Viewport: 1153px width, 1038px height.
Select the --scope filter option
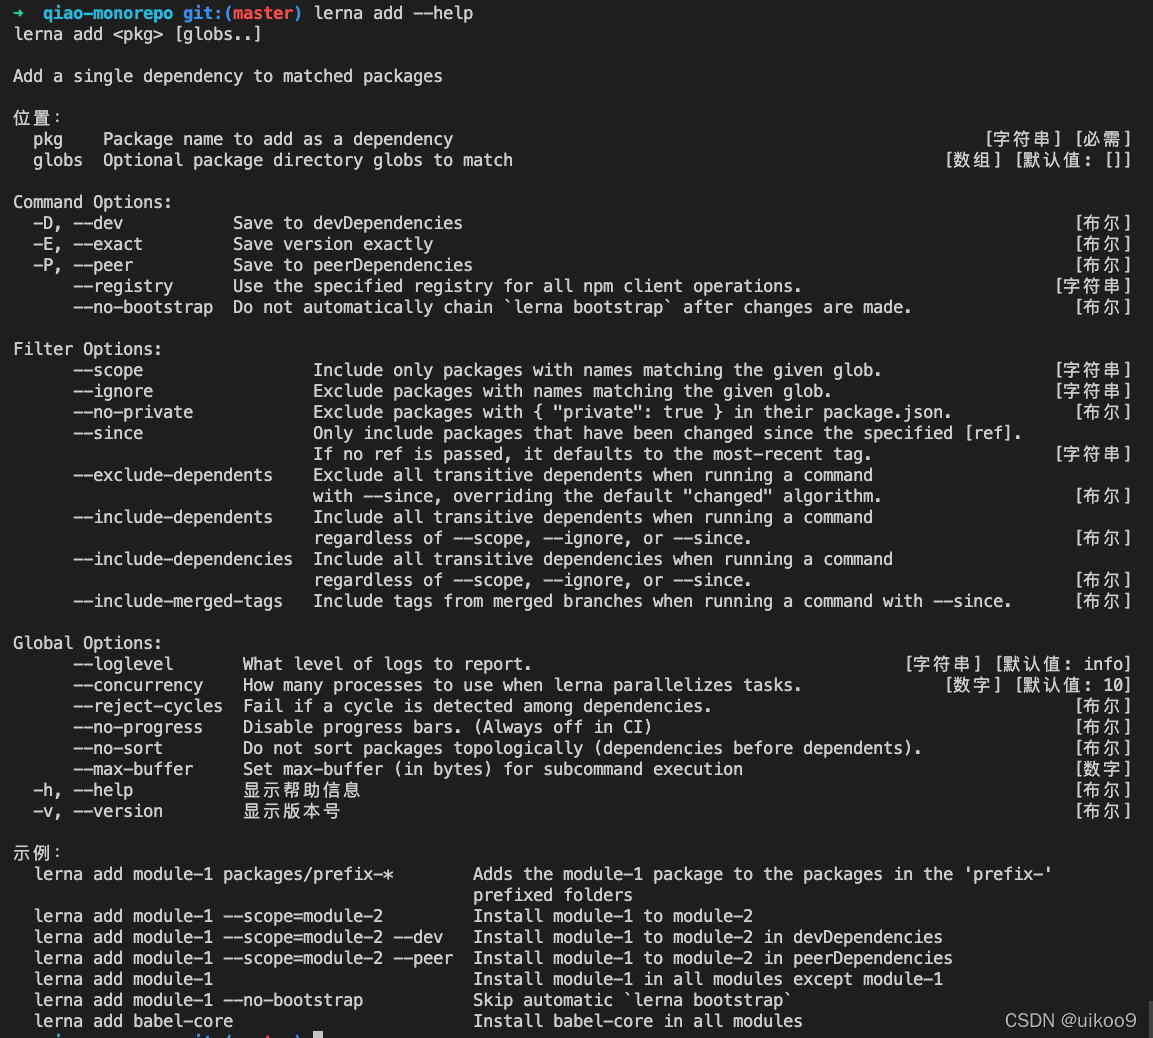107,370
